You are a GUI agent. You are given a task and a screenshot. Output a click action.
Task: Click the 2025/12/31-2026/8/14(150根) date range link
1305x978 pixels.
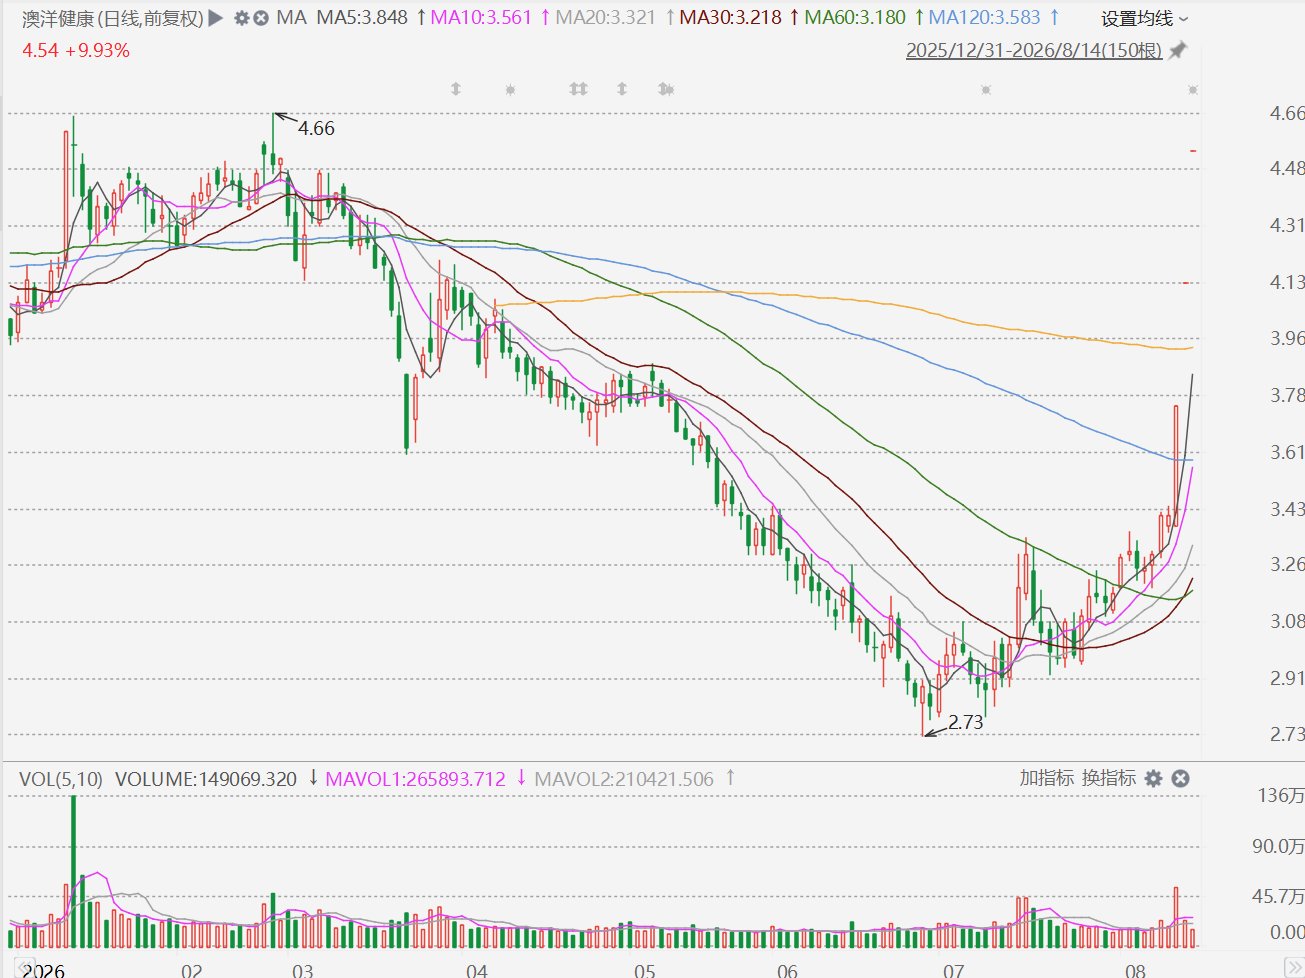[1034, 50]
